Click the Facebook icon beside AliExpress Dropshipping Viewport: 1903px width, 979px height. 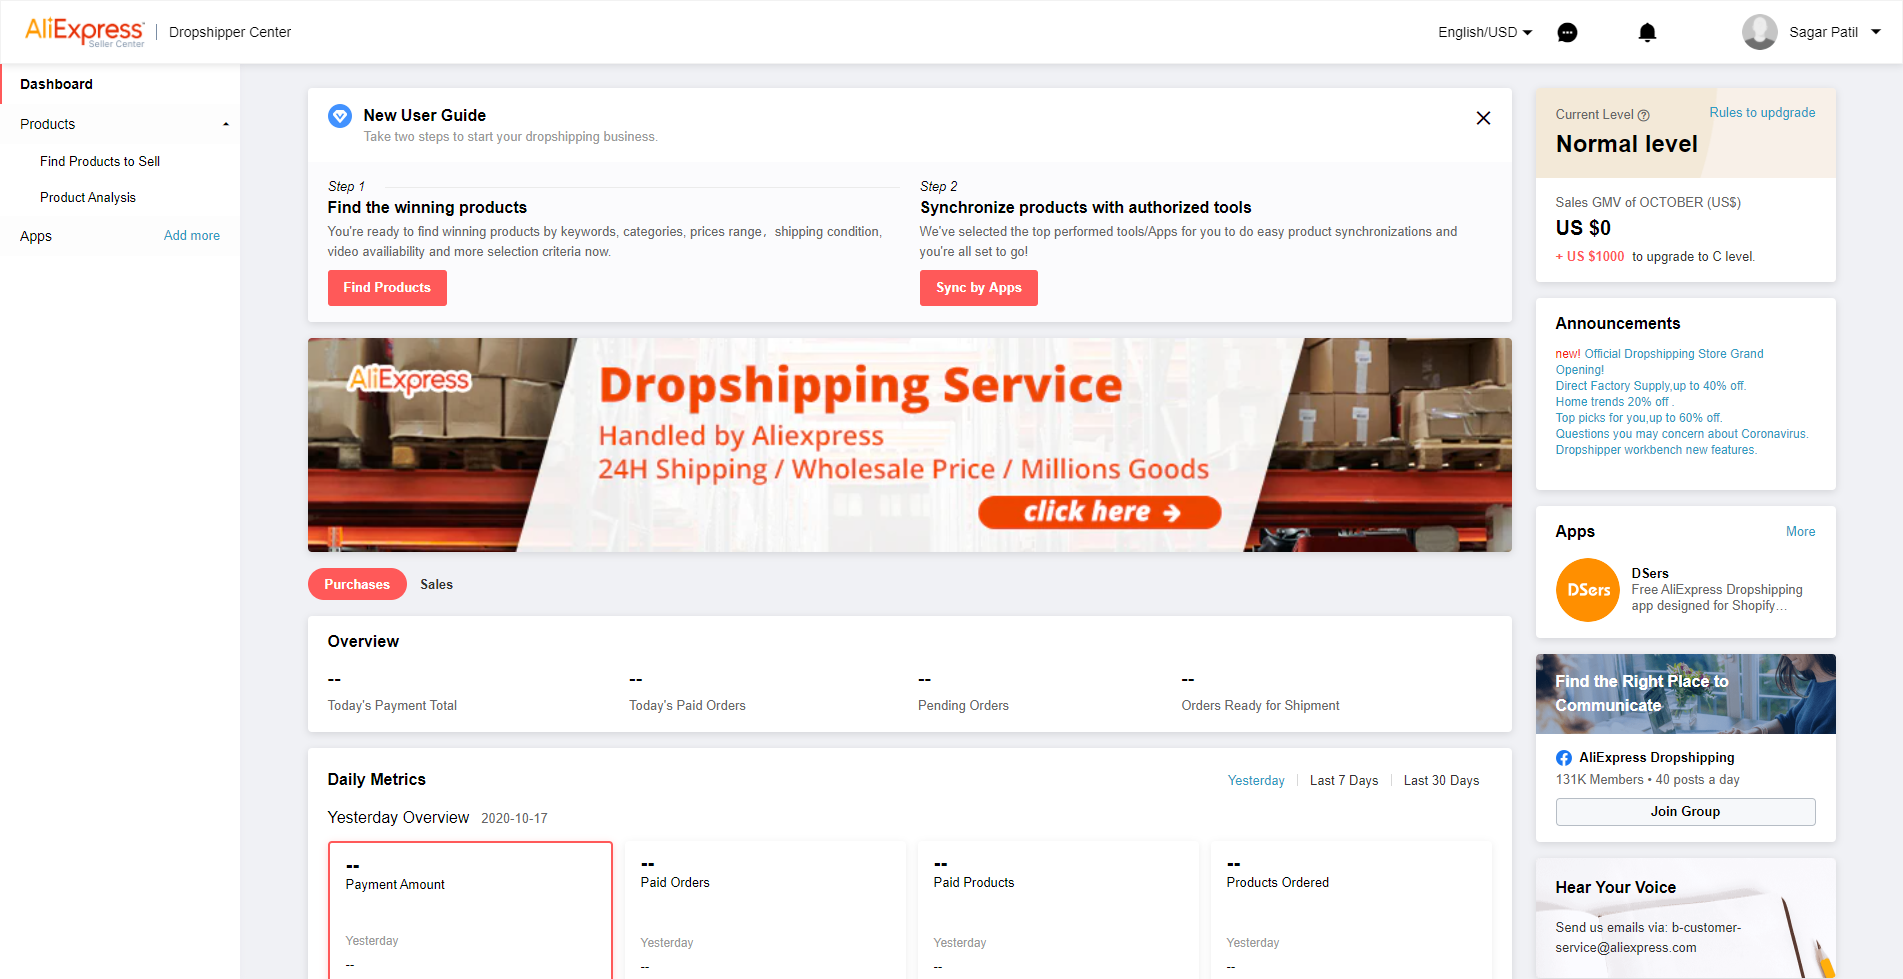[x=1564, y=758]
